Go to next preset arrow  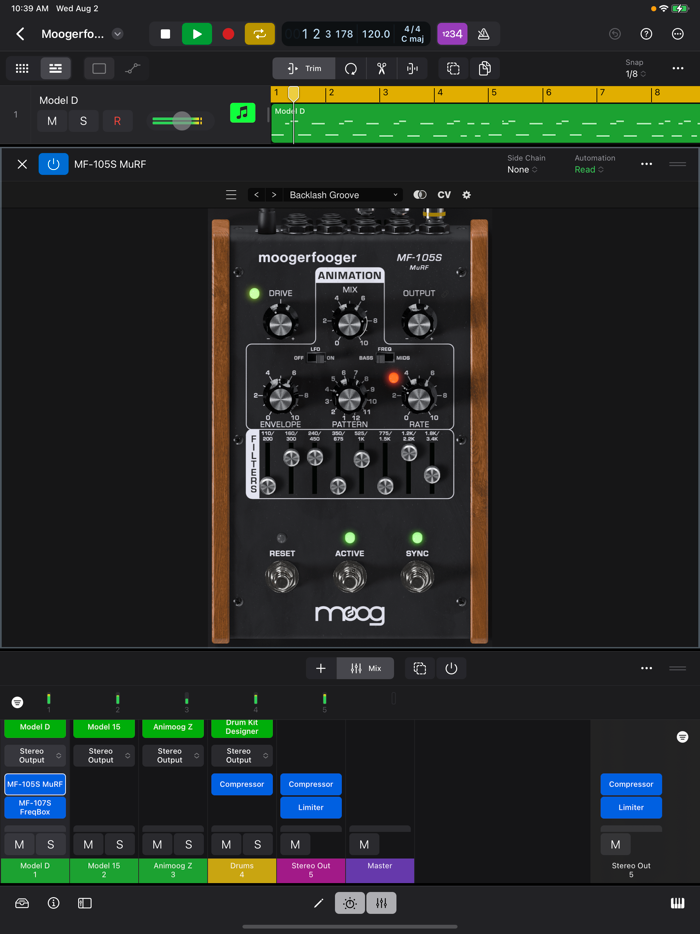[x=273, y=195]
